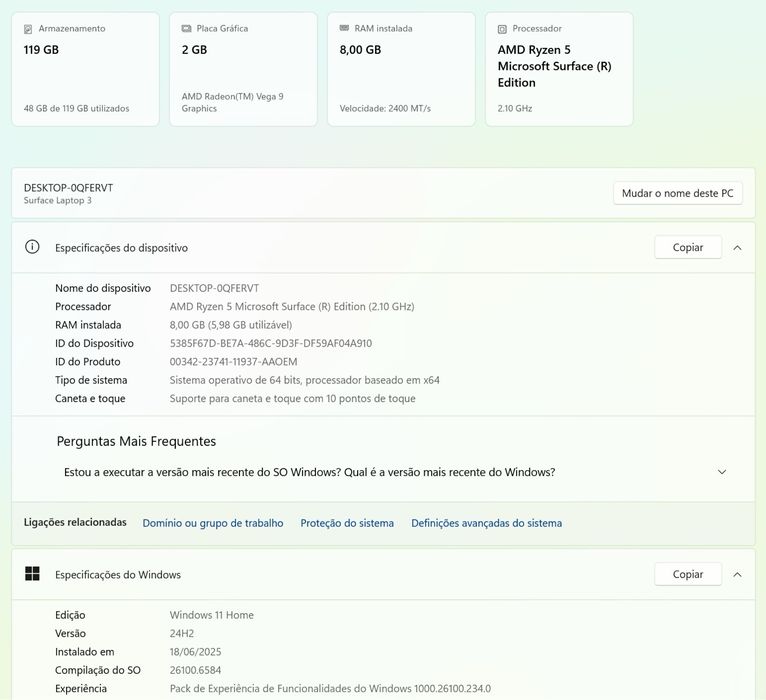Select the AMD Radeon Vega 9 graphics card tile

tap(243, 70)
